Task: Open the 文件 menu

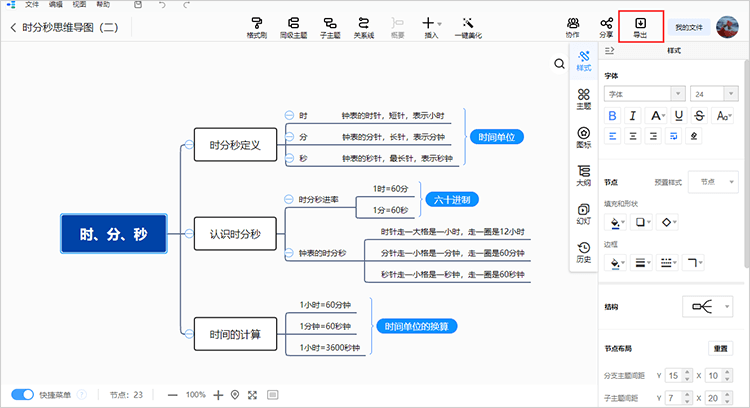Action: tap(32, 4)
